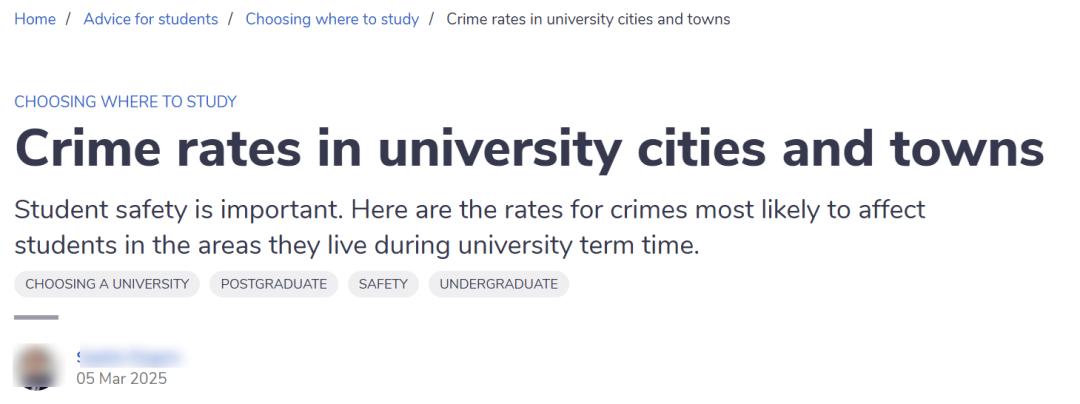Click the grey divider line below tags
The image size is (1080, 404).
pos(37,317)
